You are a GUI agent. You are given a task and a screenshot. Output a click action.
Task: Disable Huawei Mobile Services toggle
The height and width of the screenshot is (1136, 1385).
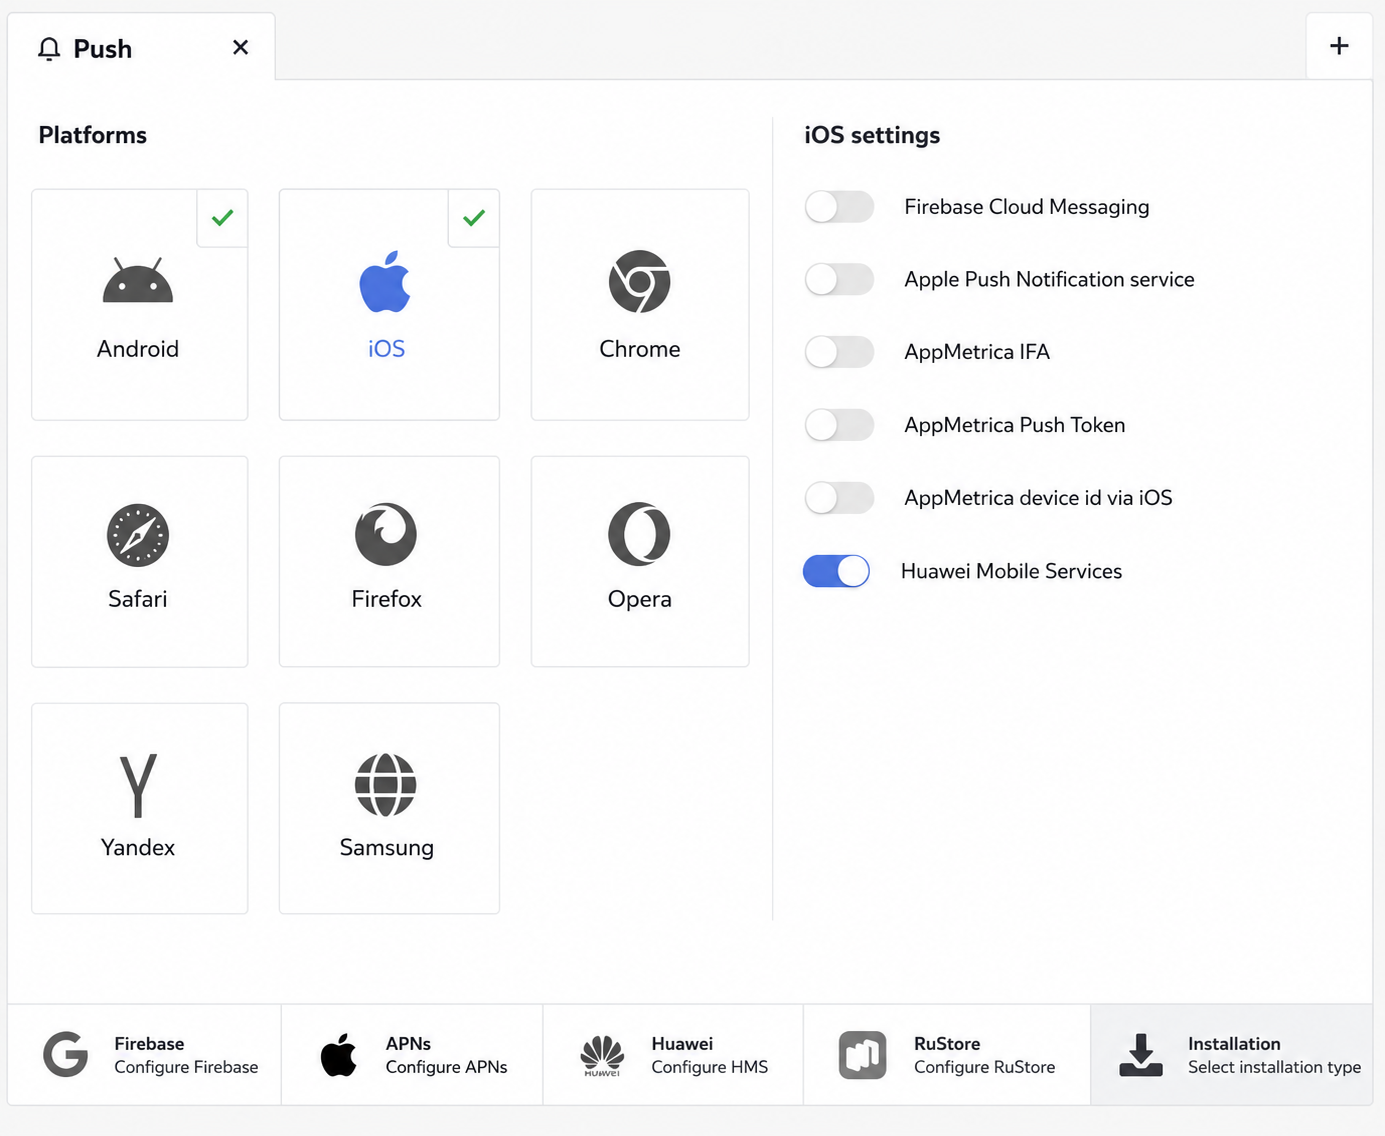tap(837, 571)
